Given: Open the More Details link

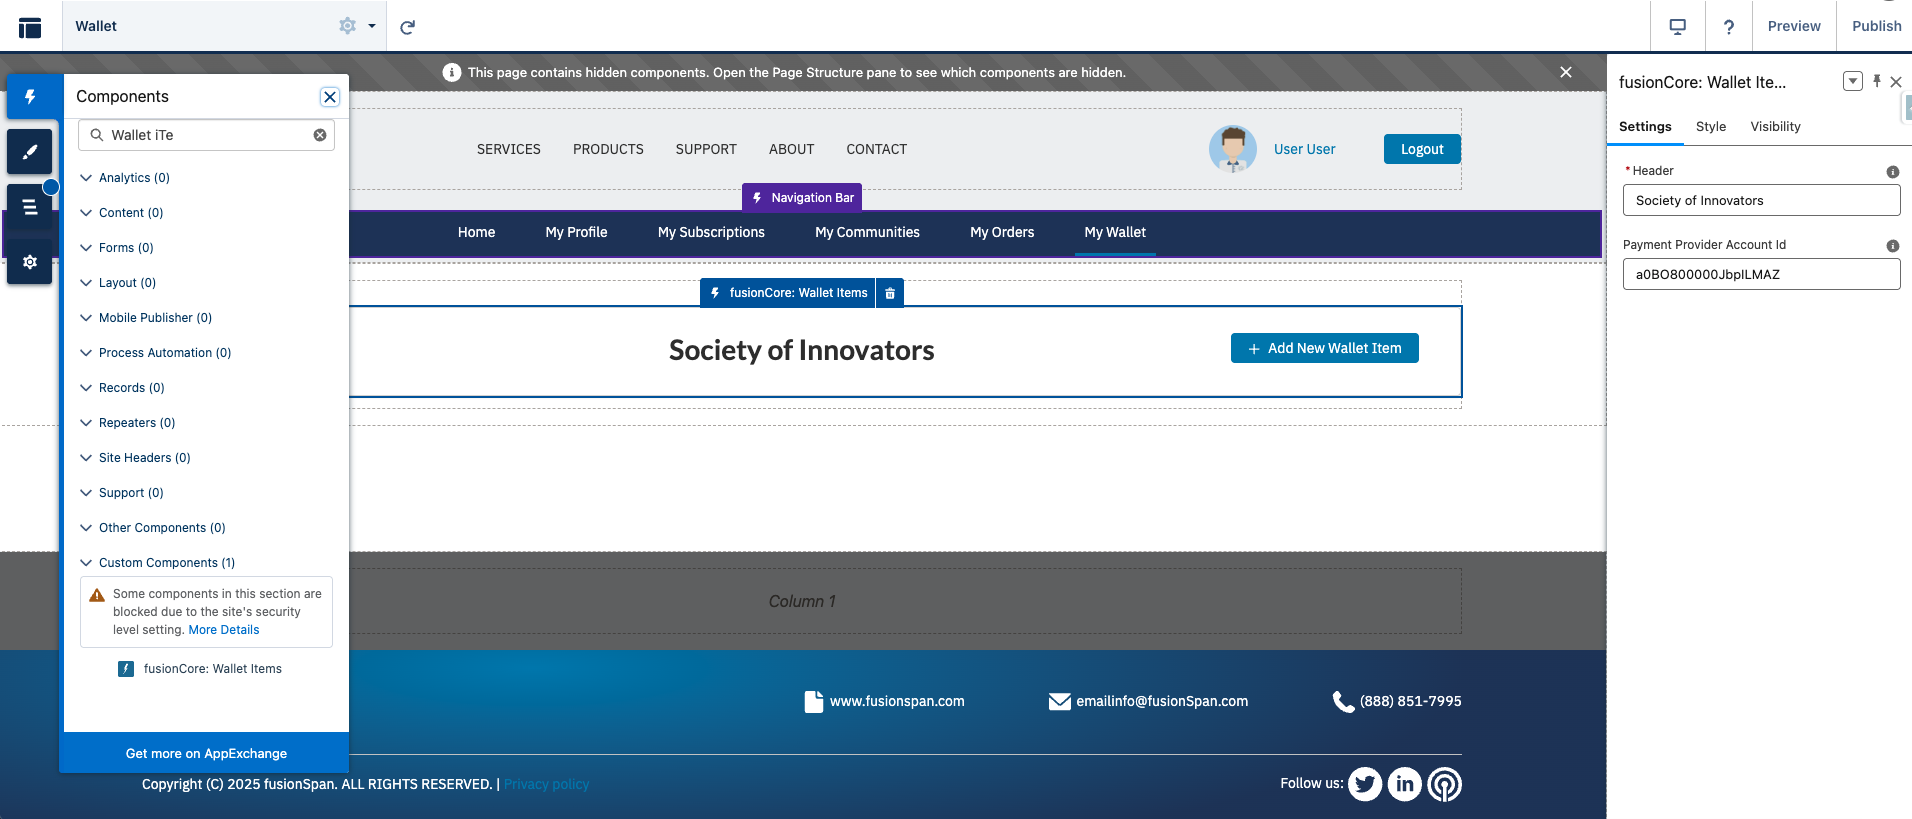Looking at the screenshot, I should click(224, 630).
